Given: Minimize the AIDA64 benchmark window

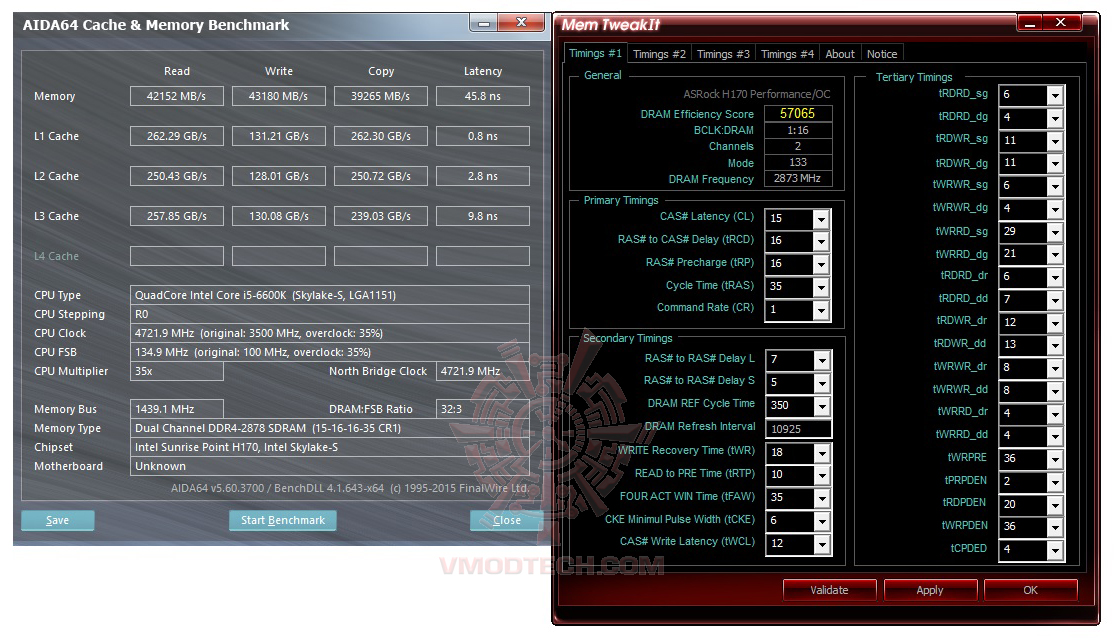Looking at the screenshot, I should click(x=484, y=23).
